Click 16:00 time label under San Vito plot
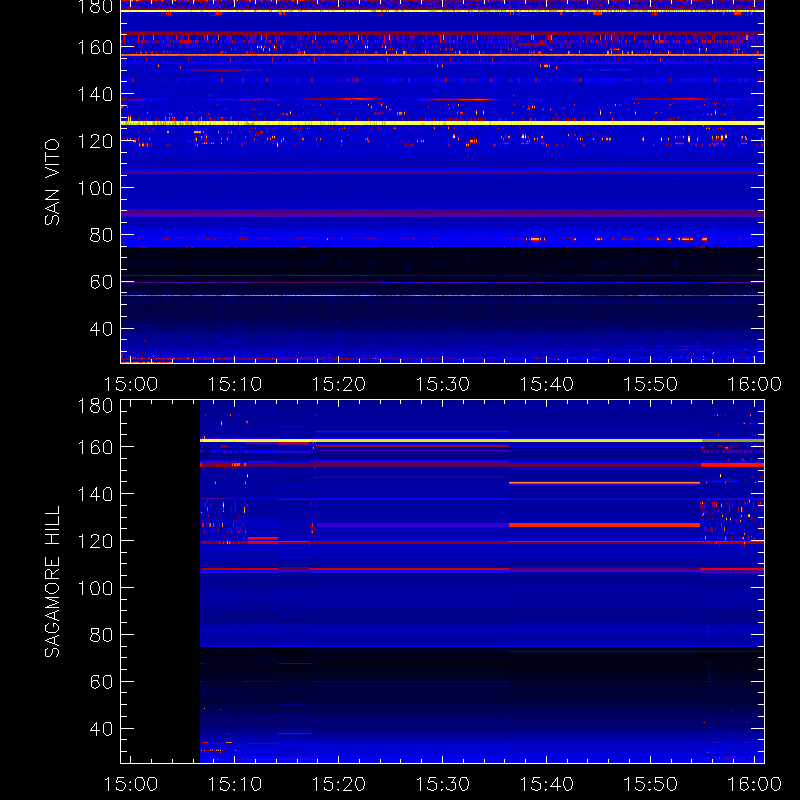 754,384
